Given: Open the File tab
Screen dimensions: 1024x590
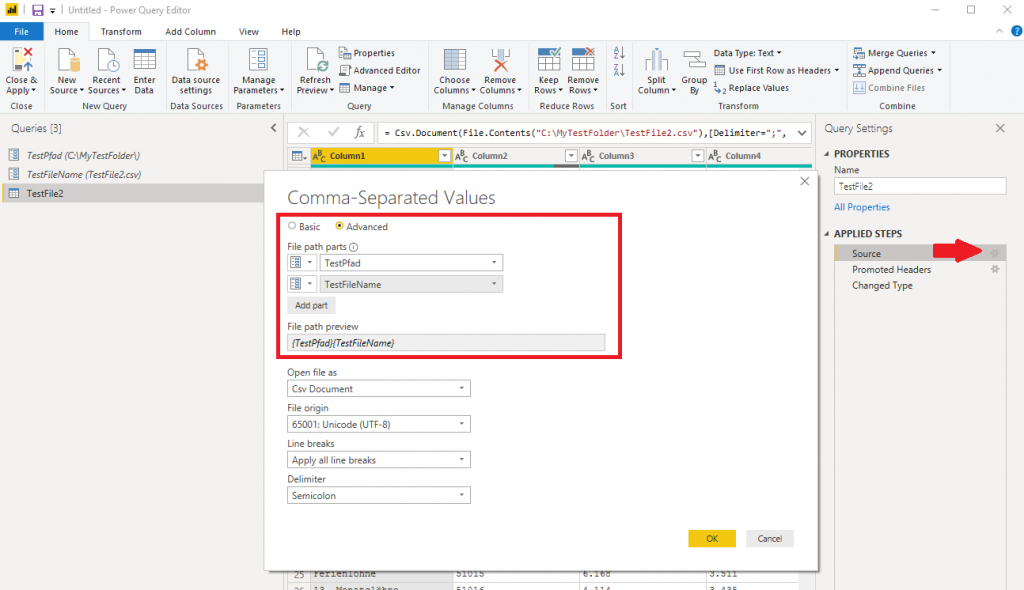Looking at the screenshot, I should 22,31.
